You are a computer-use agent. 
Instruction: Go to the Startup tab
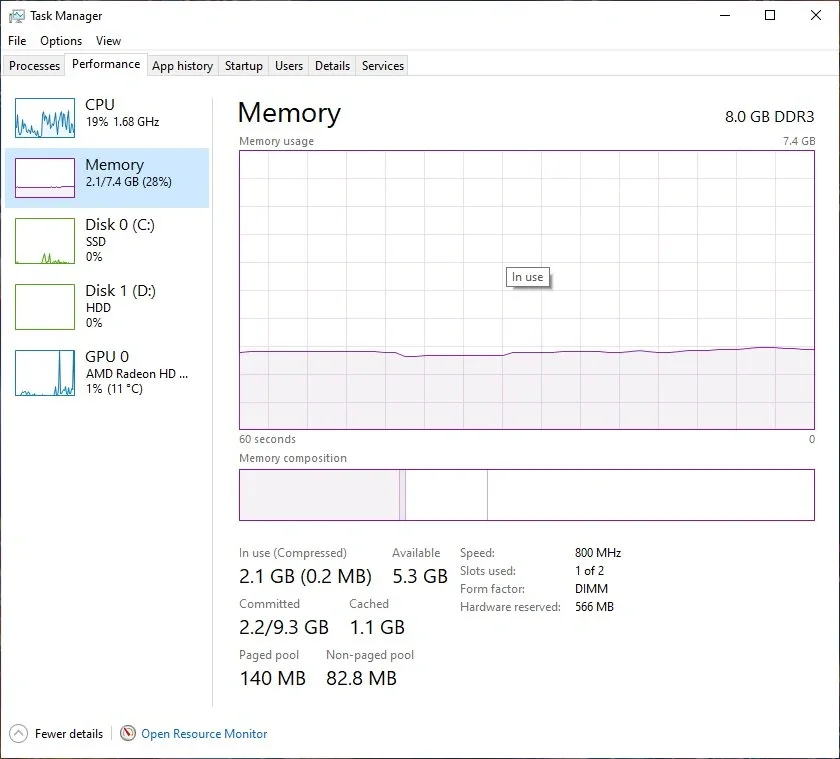(244, 66)
